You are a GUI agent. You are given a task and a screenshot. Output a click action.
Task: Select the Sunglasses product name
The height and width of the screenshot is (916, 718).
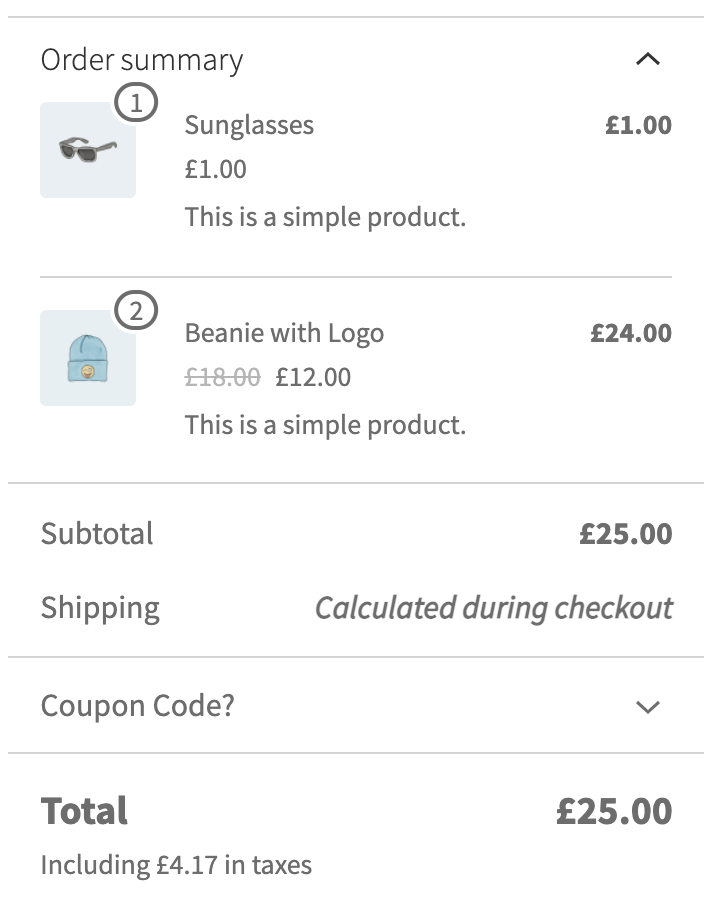point(249,125)
